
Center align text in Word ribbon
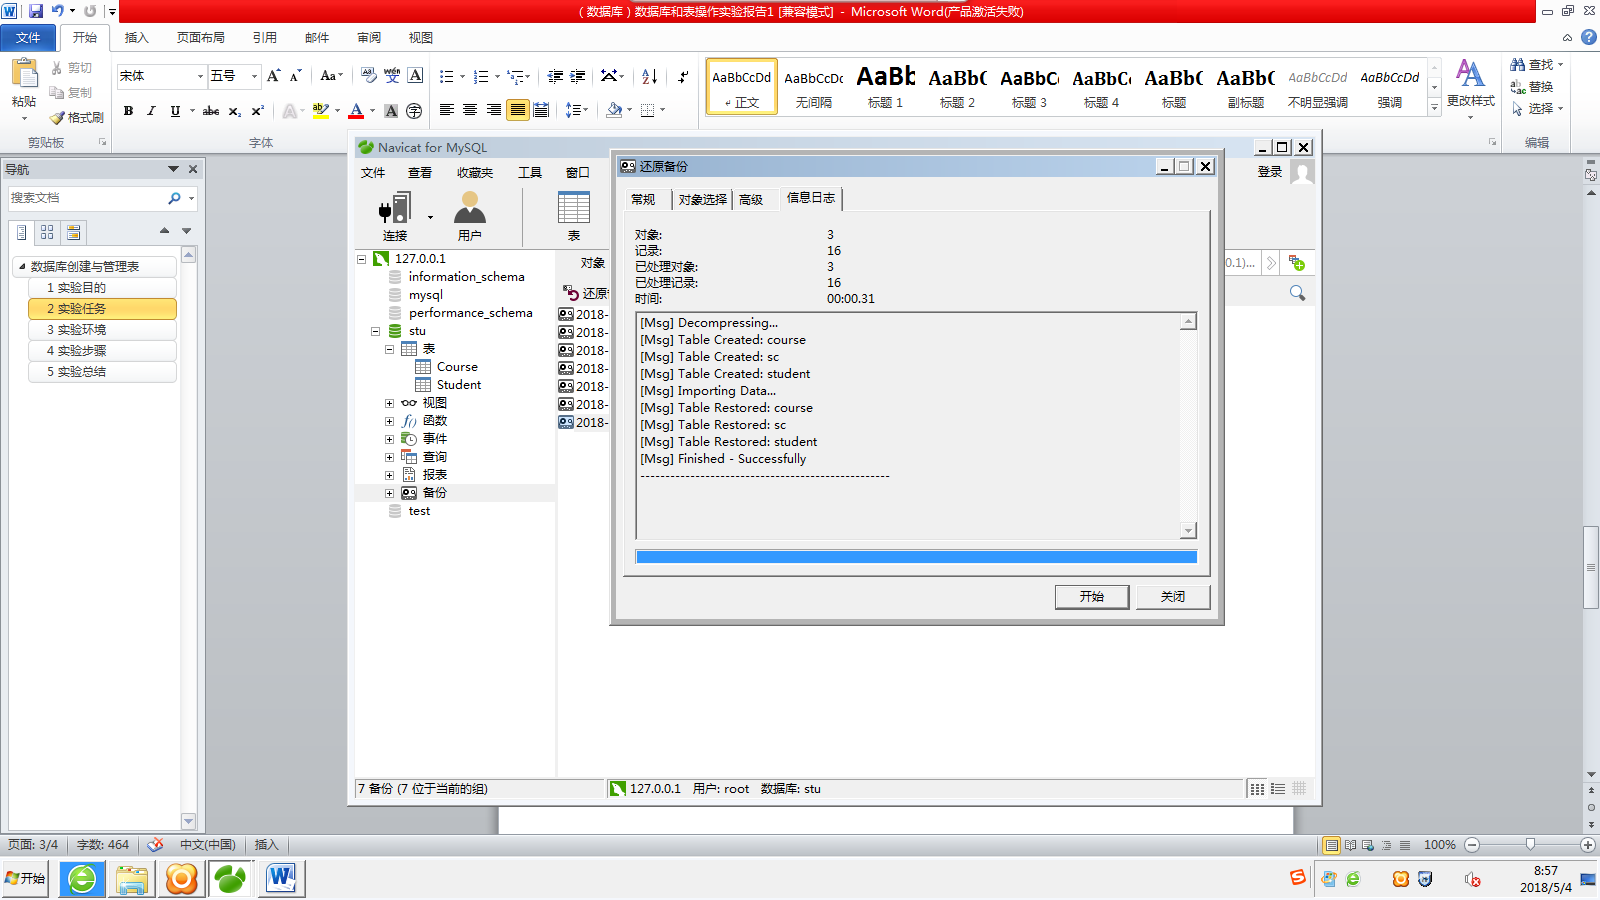(x=470, y=110)
